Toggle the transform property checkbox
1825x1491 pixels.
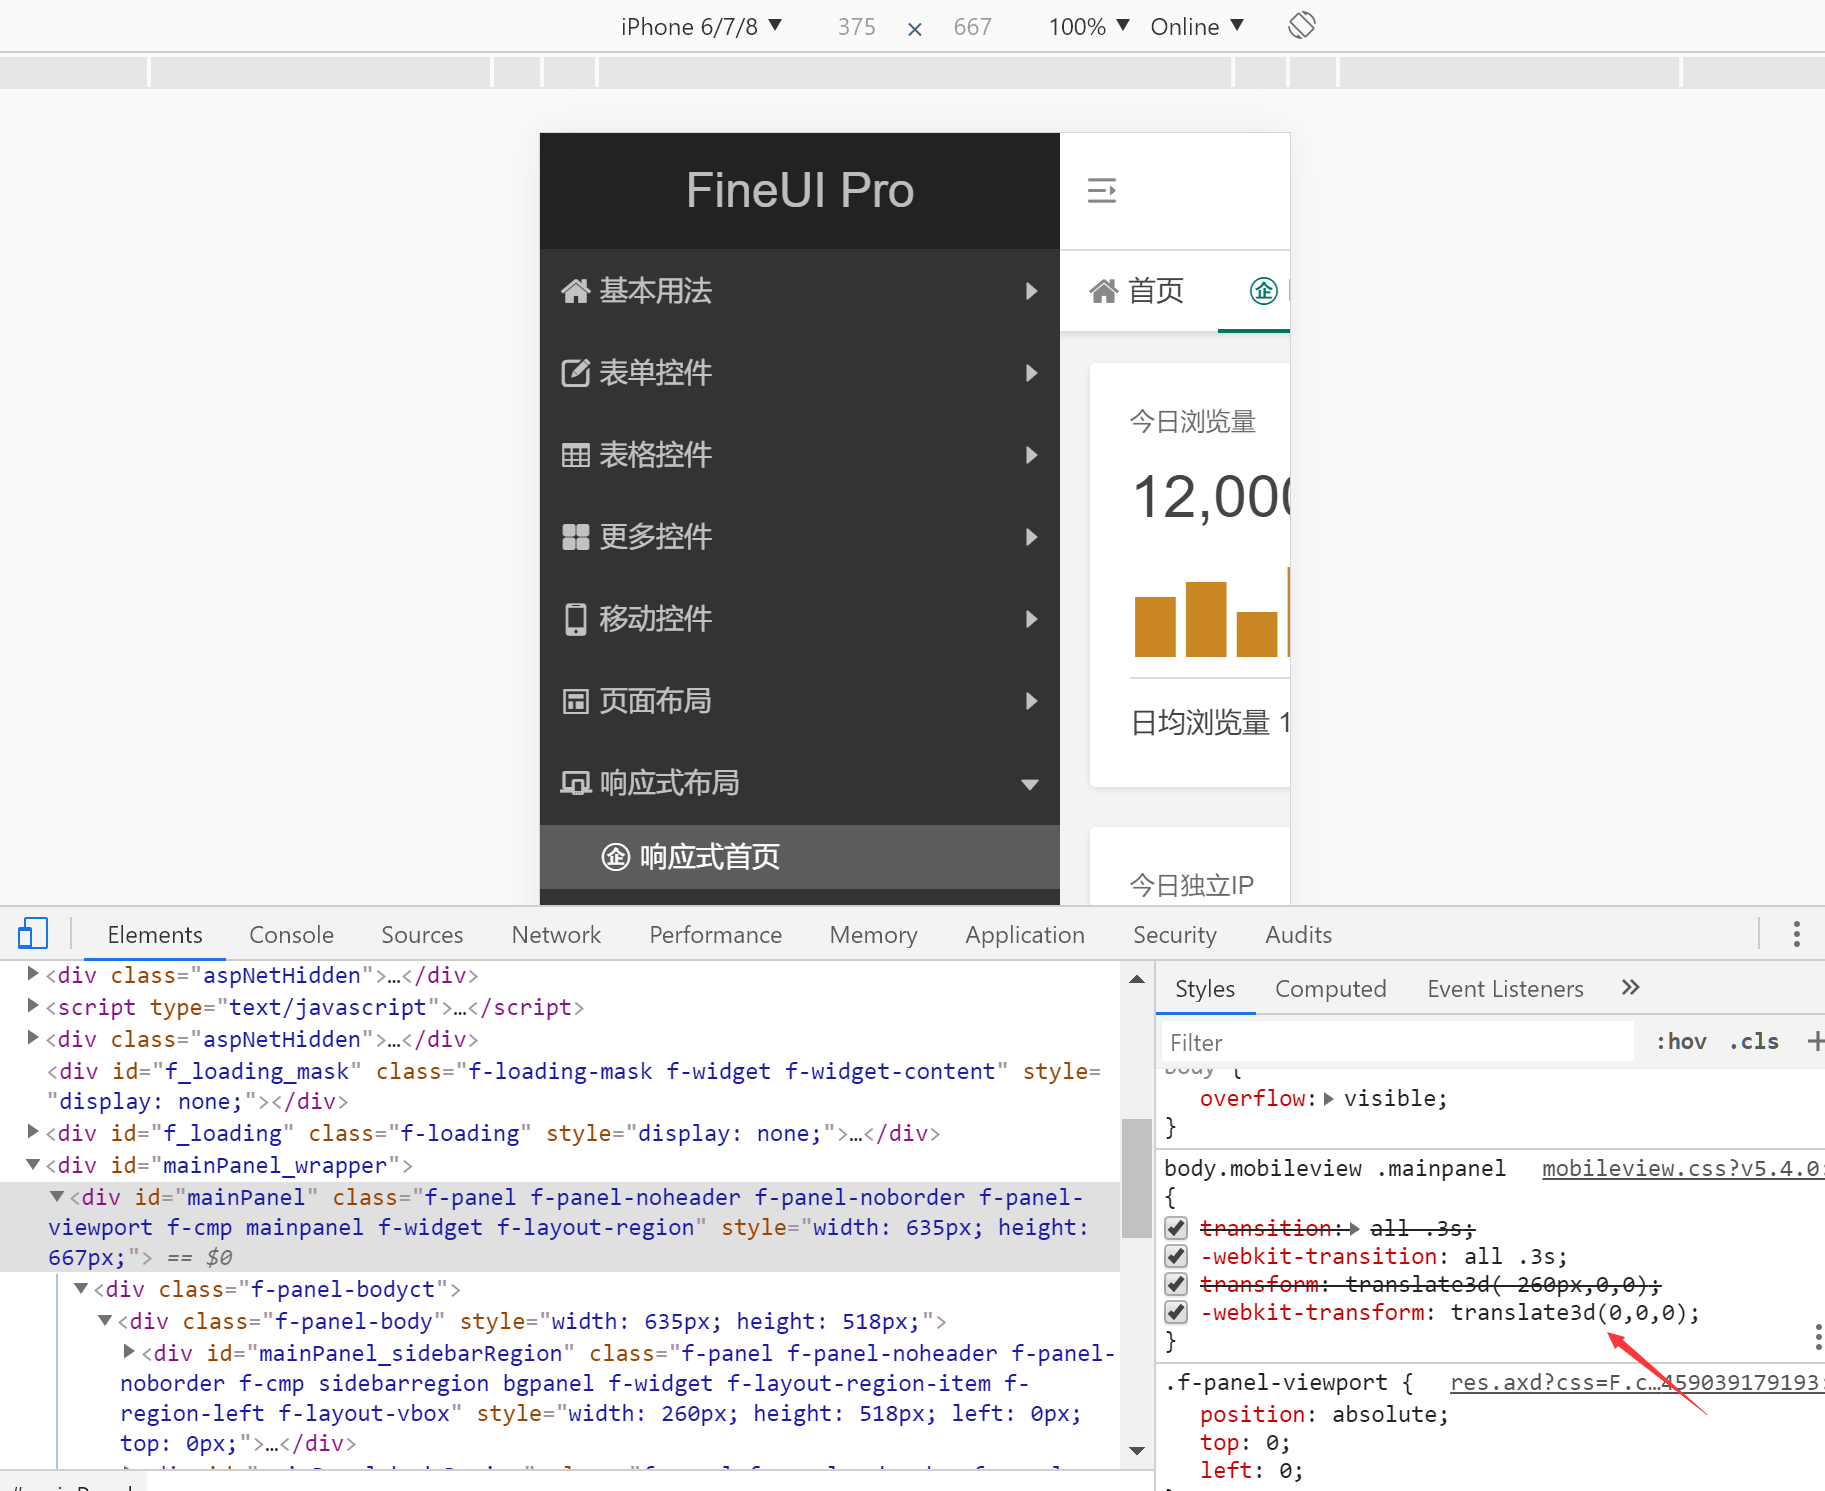coord(1176,1284)
